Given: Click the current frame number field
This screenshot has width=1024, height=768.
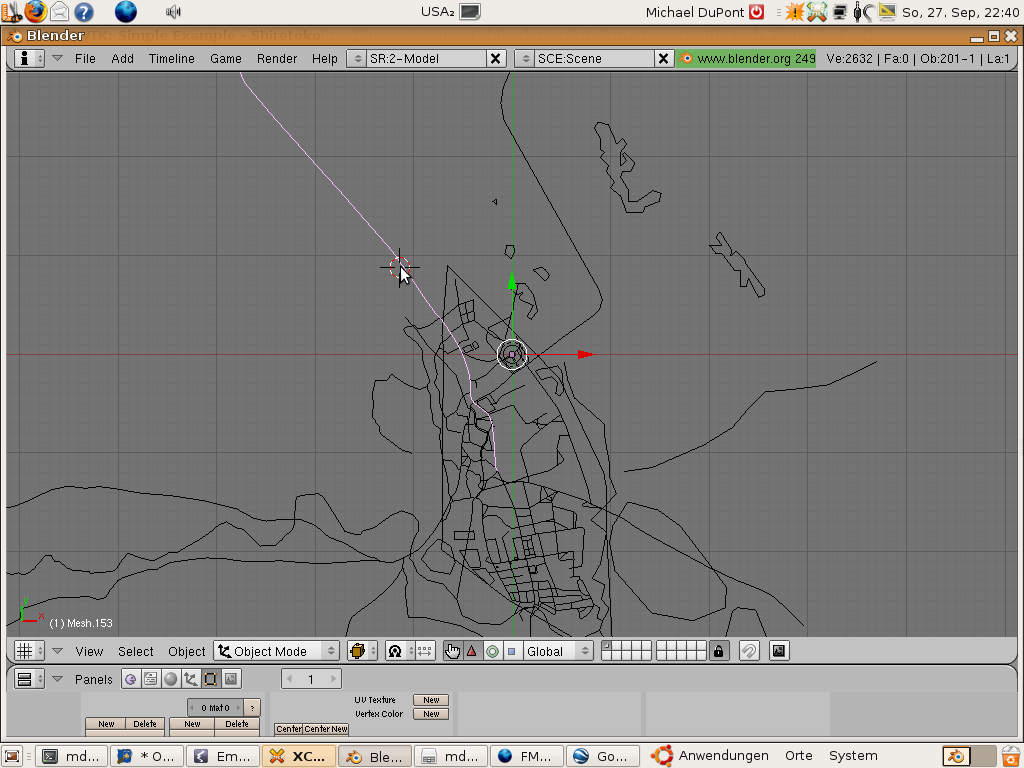Looking at the screenshot, I should coord(311,679).
